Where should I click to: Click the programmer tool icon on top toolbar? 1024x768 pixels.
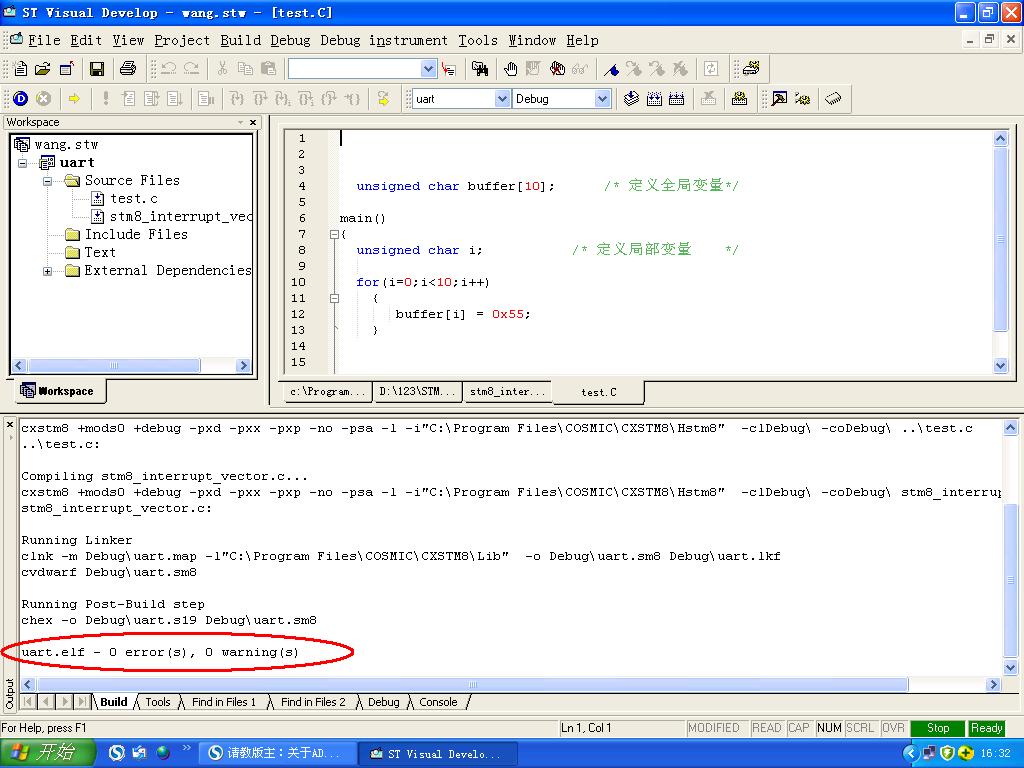(x=752, y=69)
